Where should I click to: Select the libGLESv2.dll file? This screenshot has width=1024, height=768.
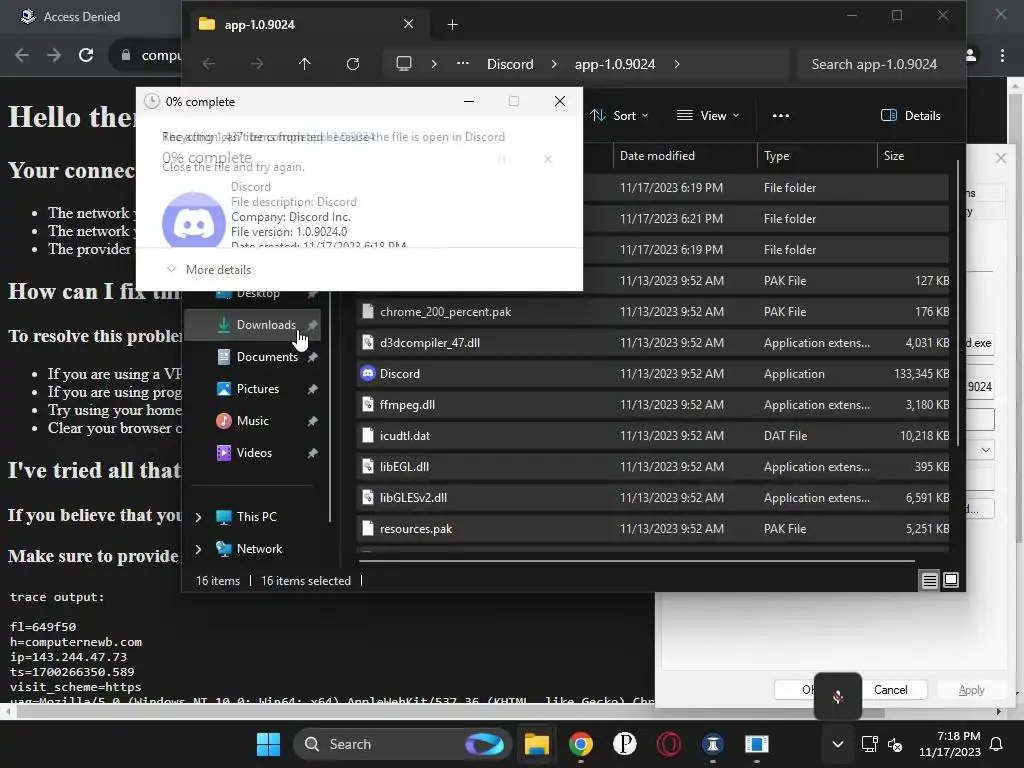pyautogui.click(x=653, y=498)
